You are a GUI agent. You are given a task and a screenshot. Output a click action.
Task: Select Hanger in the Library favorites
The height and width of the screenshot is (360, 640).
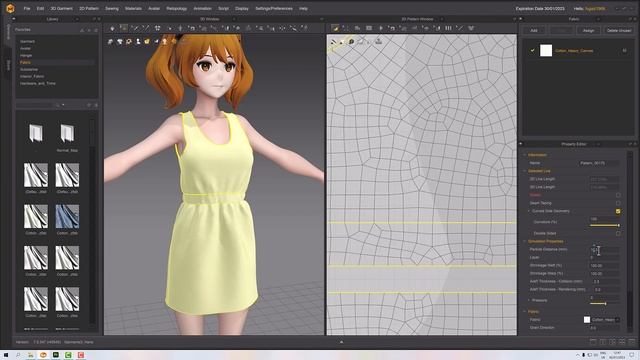[26, 56]
